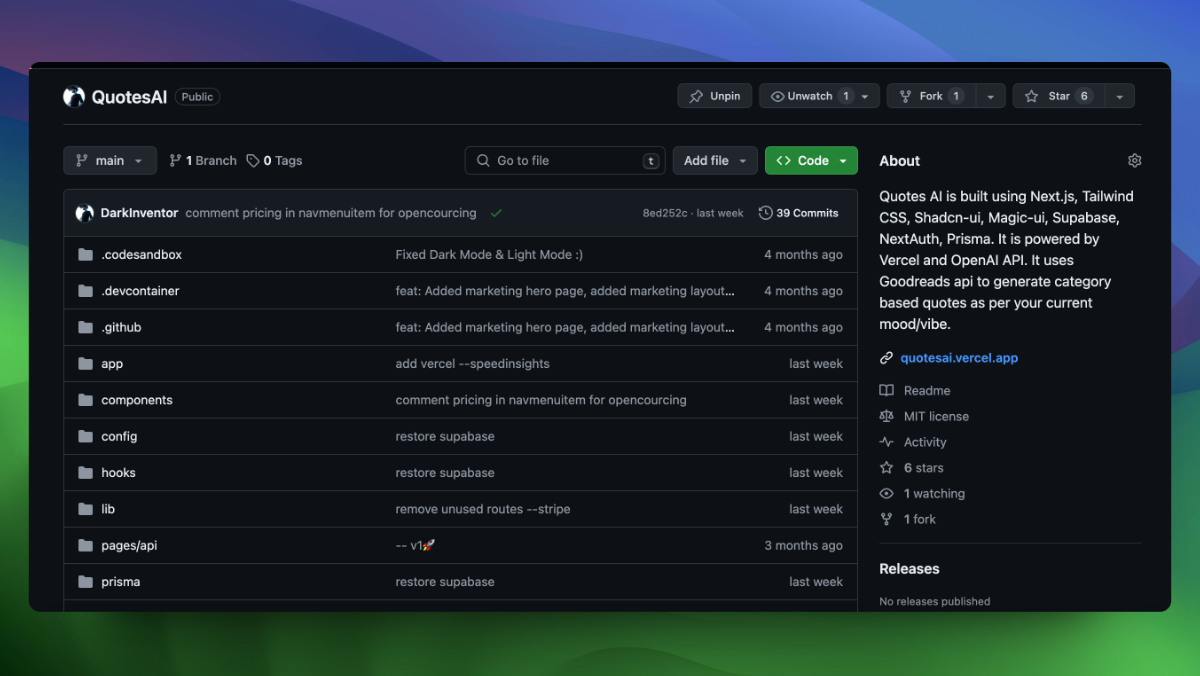
Task: Open the Readme link in About
Action: tap(927, 391)
